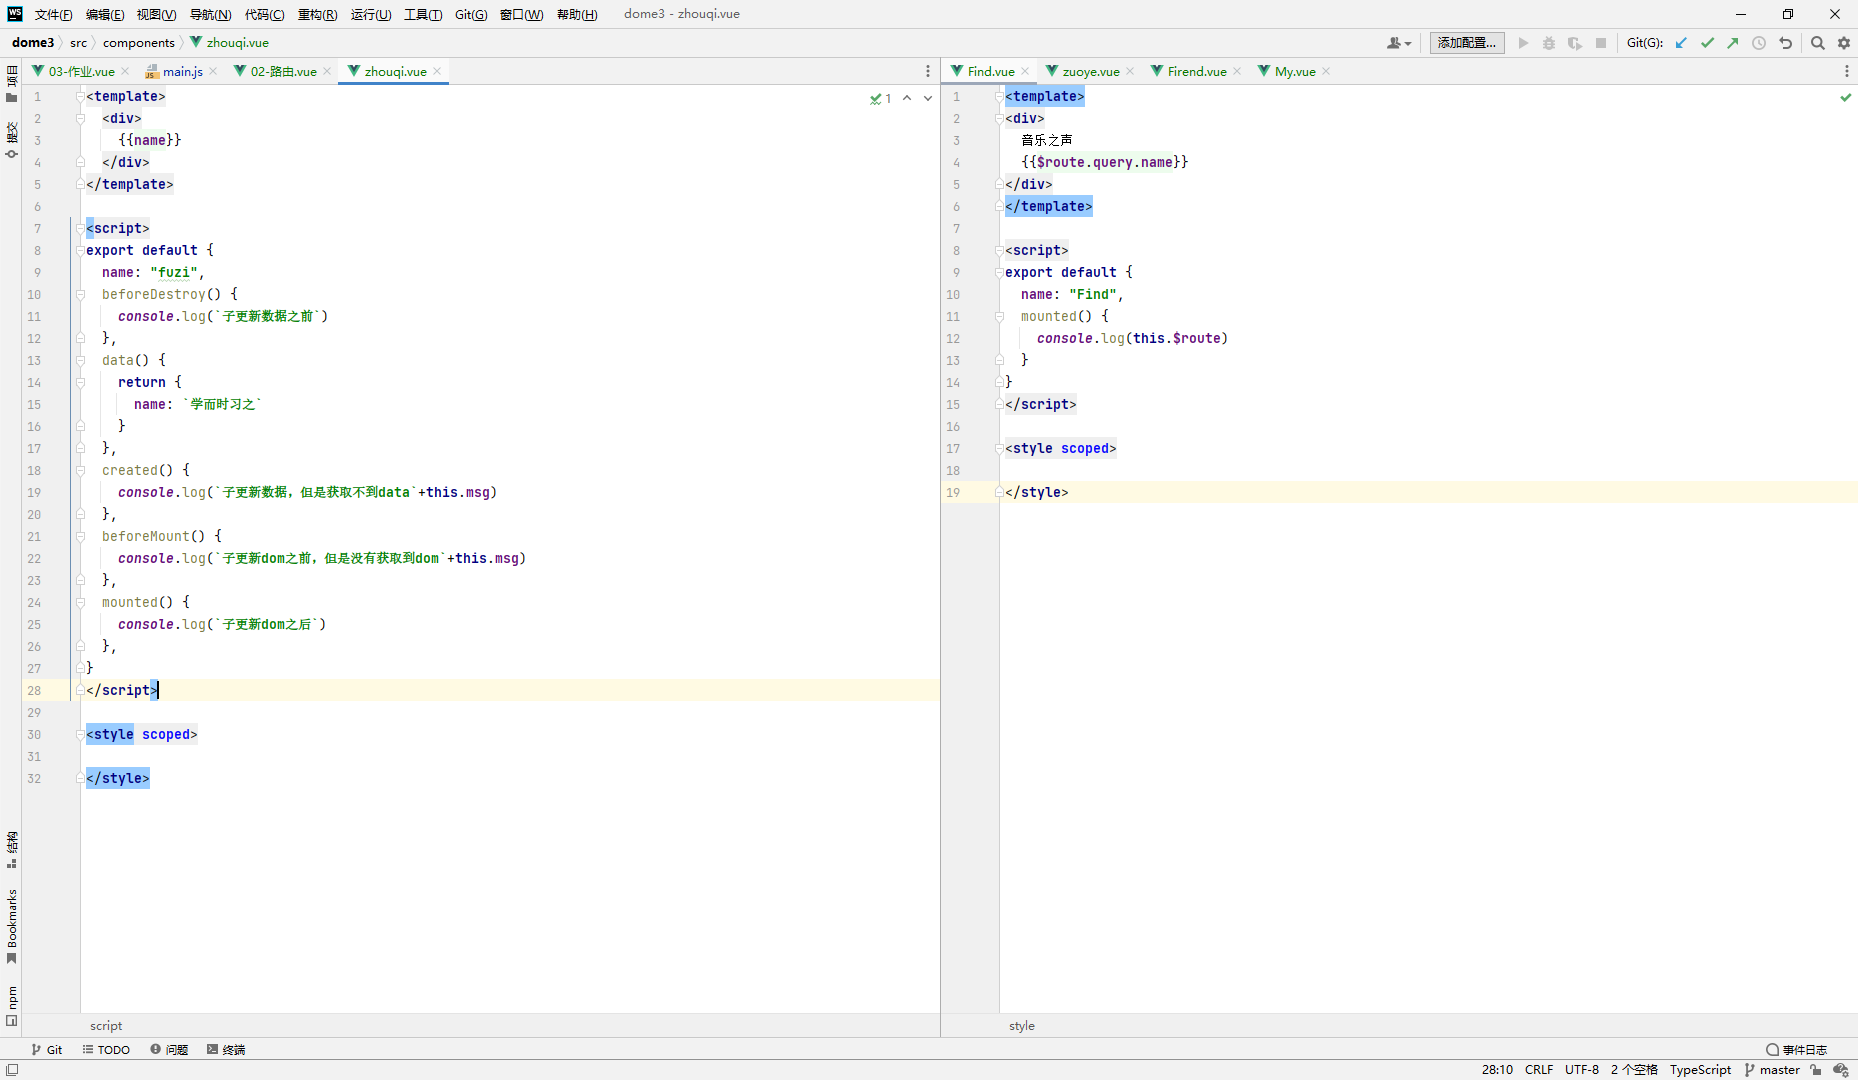Click the inspection warnings indicator, left editor

pyautogui.click(x=881, y=98)
